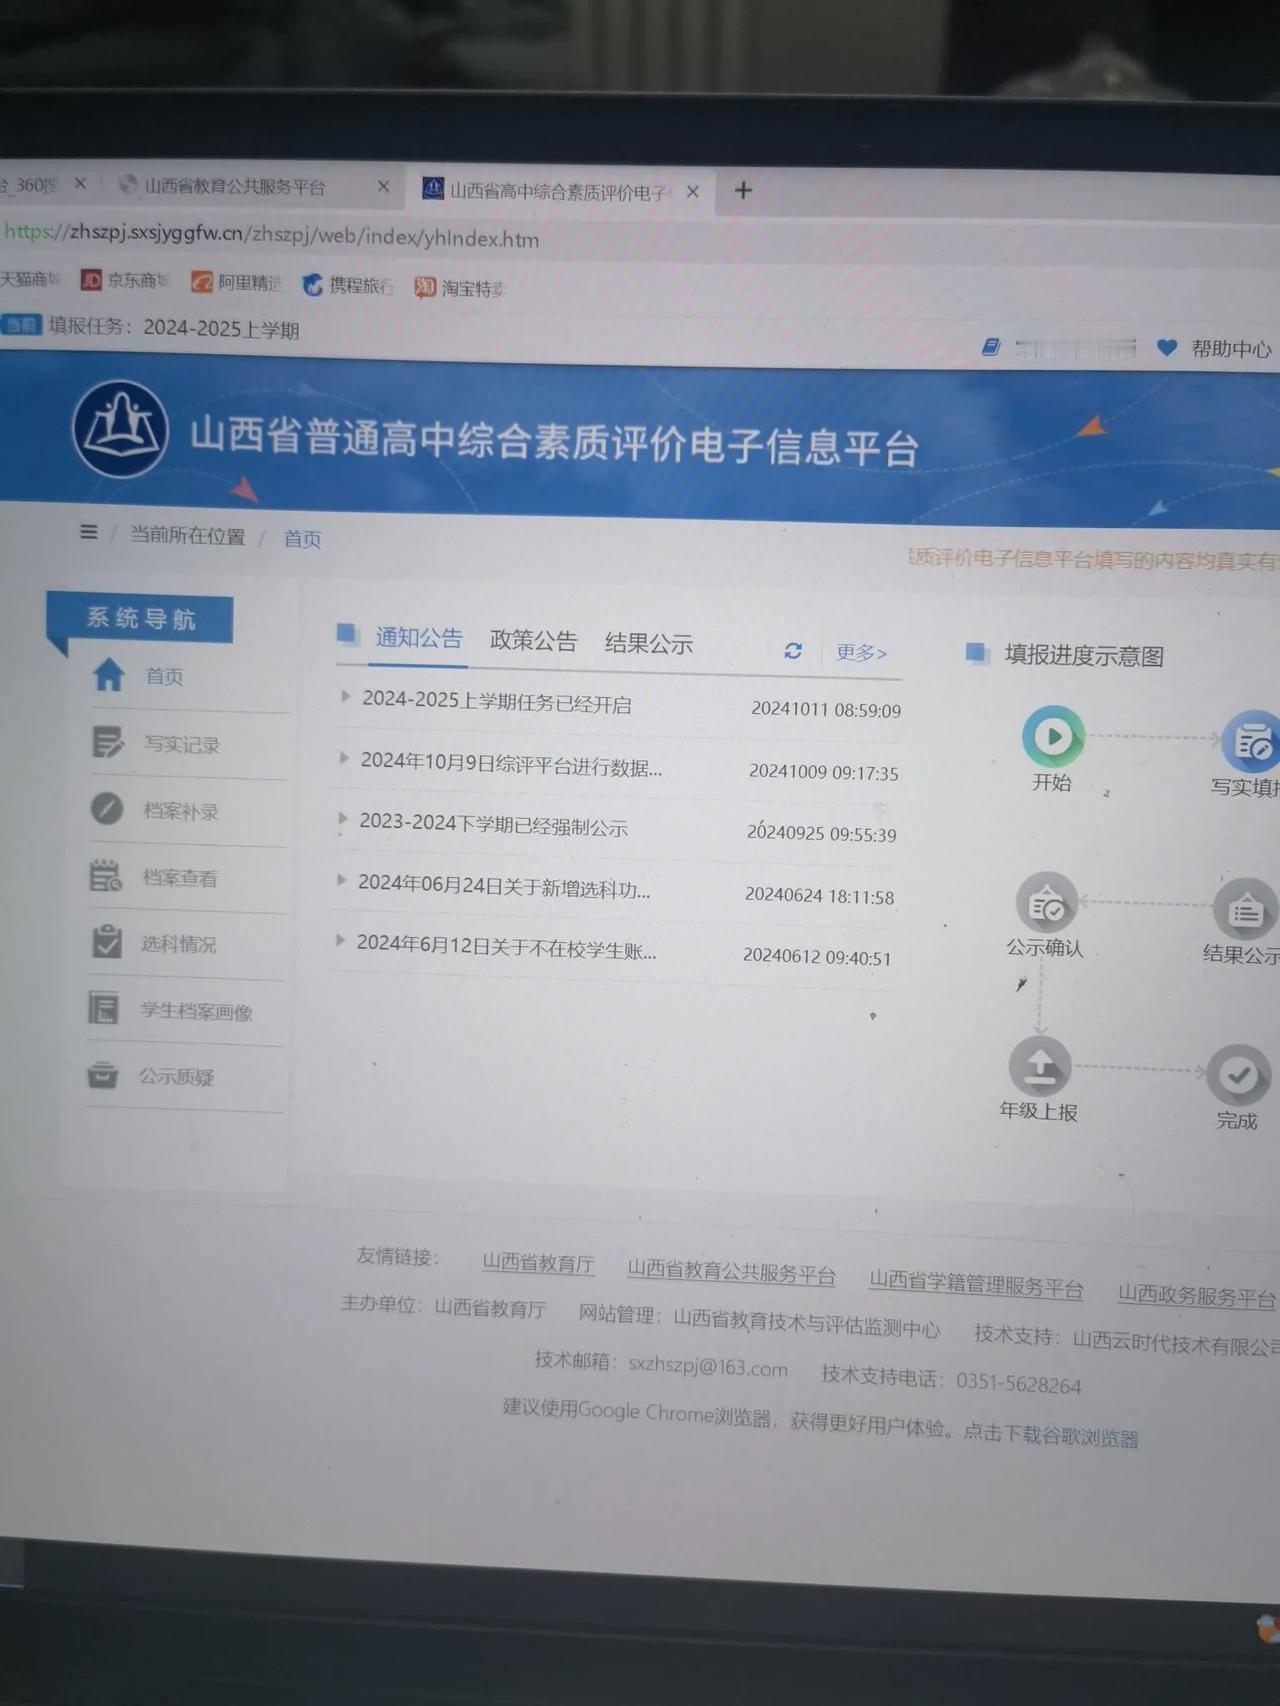Click the timestamp 20241011 08:59:09

pyautogui.click(x=826, y=710)
